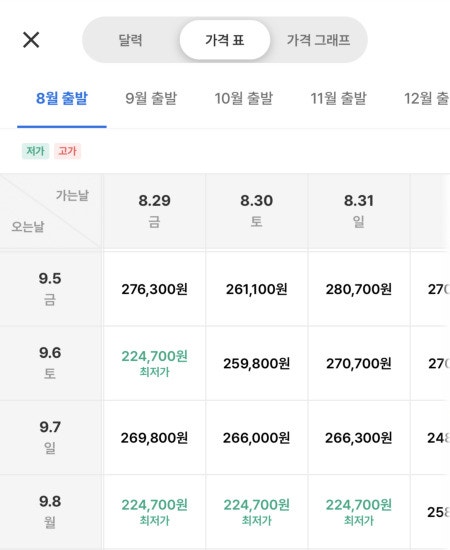Switch to 달력 calendar view
Image resolution: width=450 pixels, height=550 pixels.
(130, 40)
